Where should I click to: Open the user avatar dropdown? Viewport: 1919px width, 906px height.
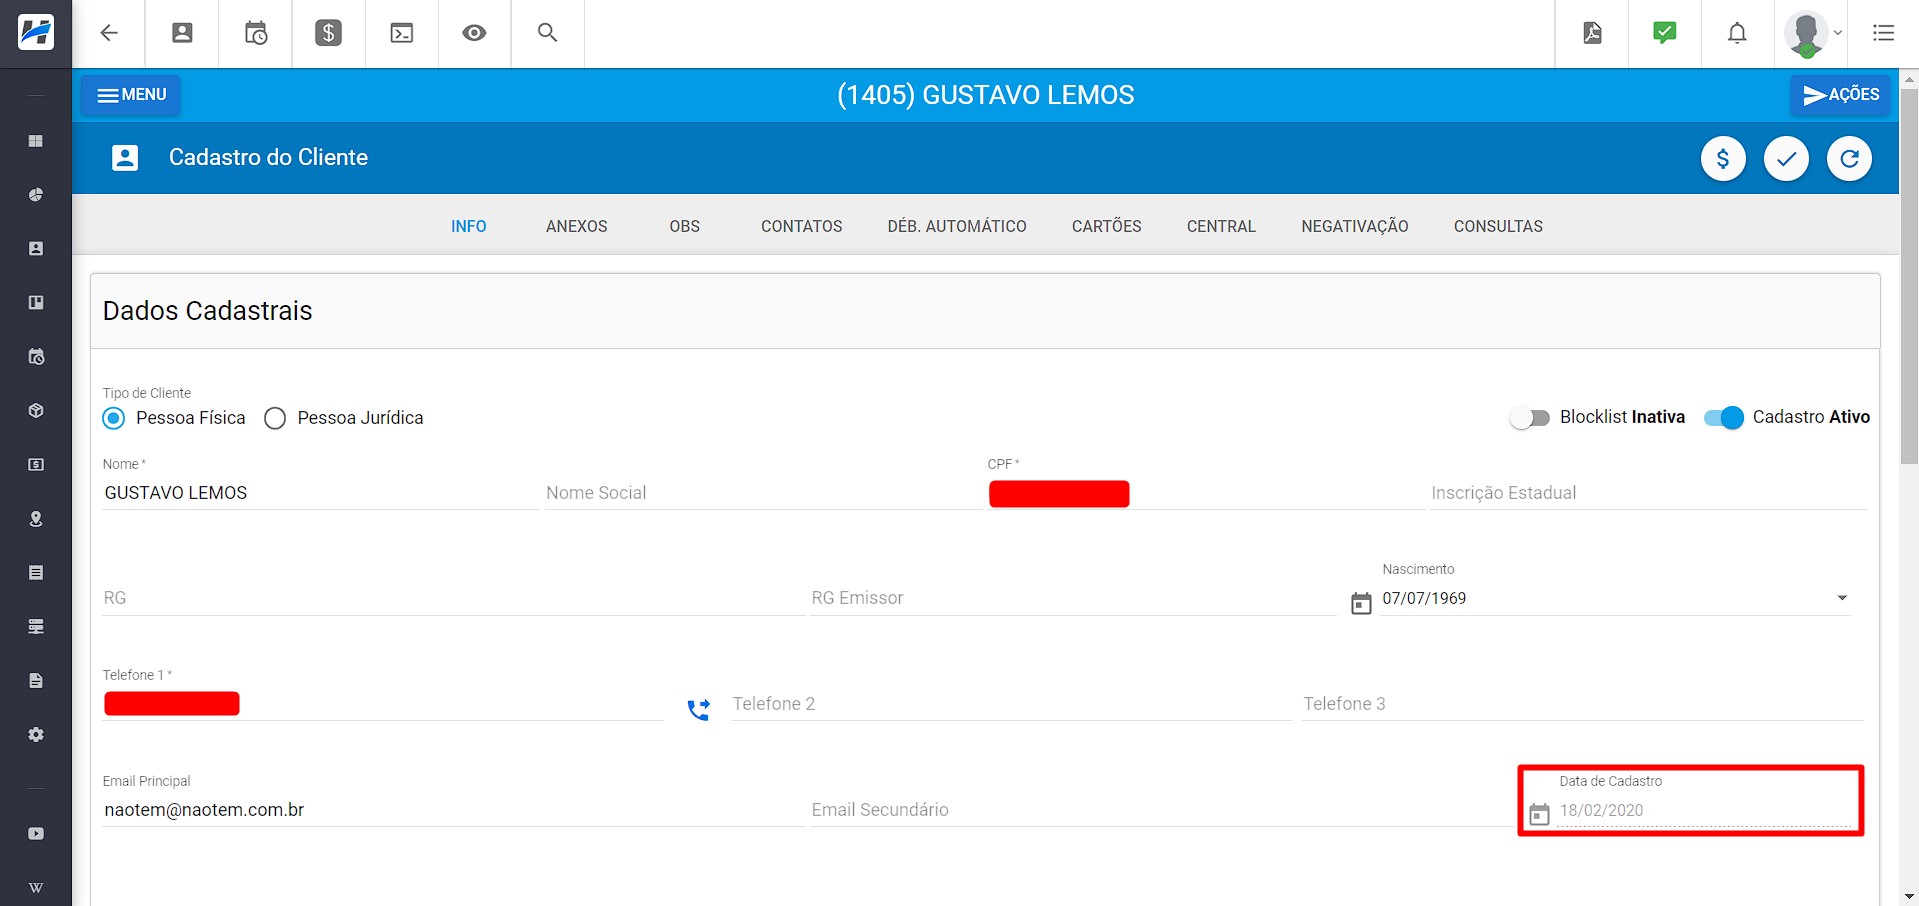coord(1812,33)
